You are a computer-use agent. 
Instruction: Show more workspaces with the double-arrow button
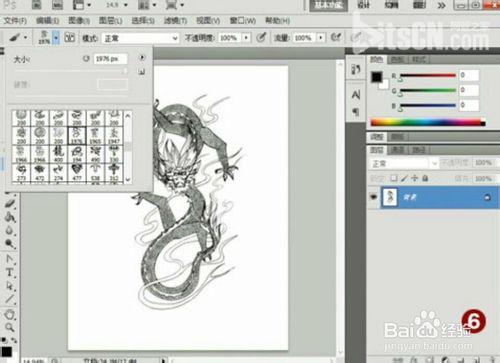[x=442, y=5]
